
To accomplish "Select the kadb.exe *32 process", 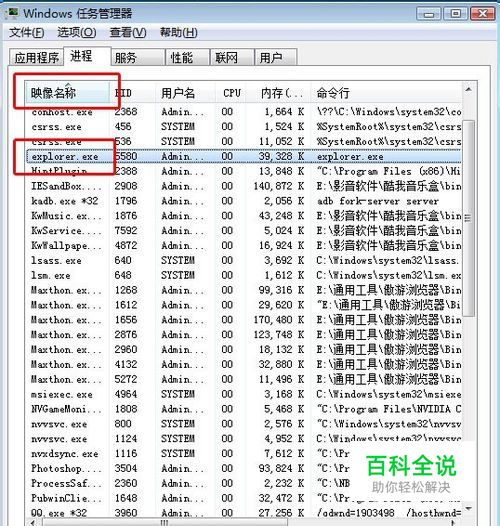I will (243, 201).
